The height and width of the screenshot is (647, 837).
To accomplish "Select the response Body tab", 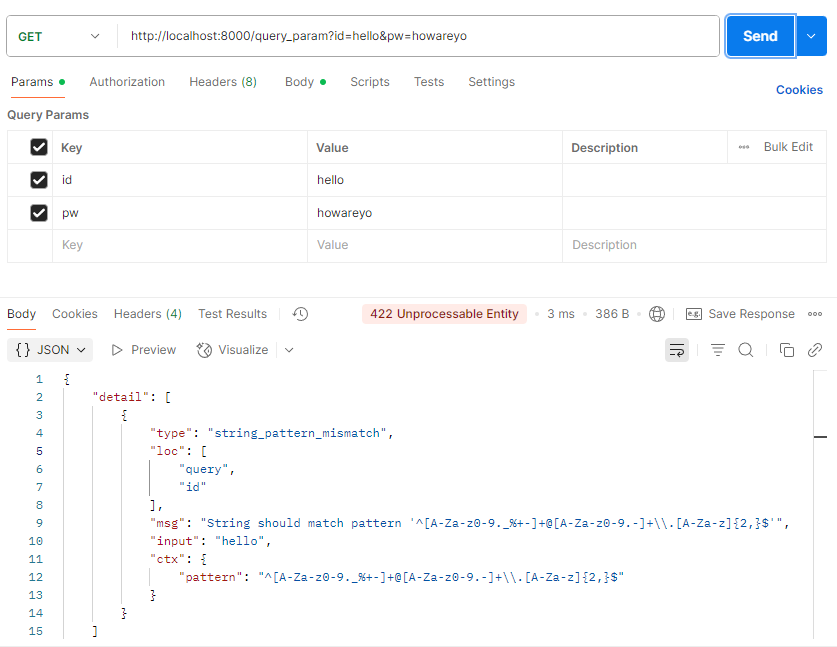I will (x=21, y=314).
